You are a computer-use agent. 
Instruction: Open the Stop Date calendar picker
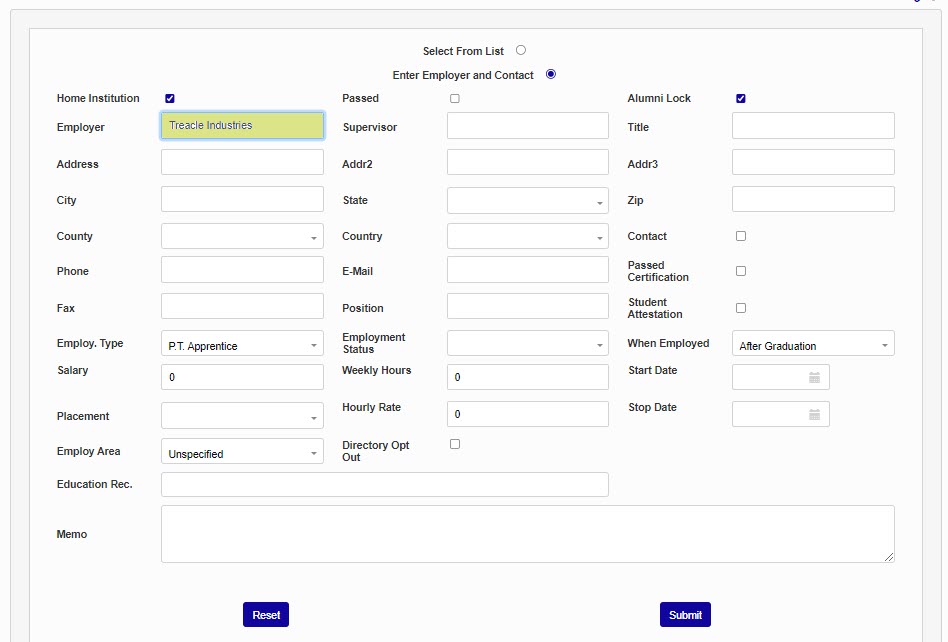[814, 415]
